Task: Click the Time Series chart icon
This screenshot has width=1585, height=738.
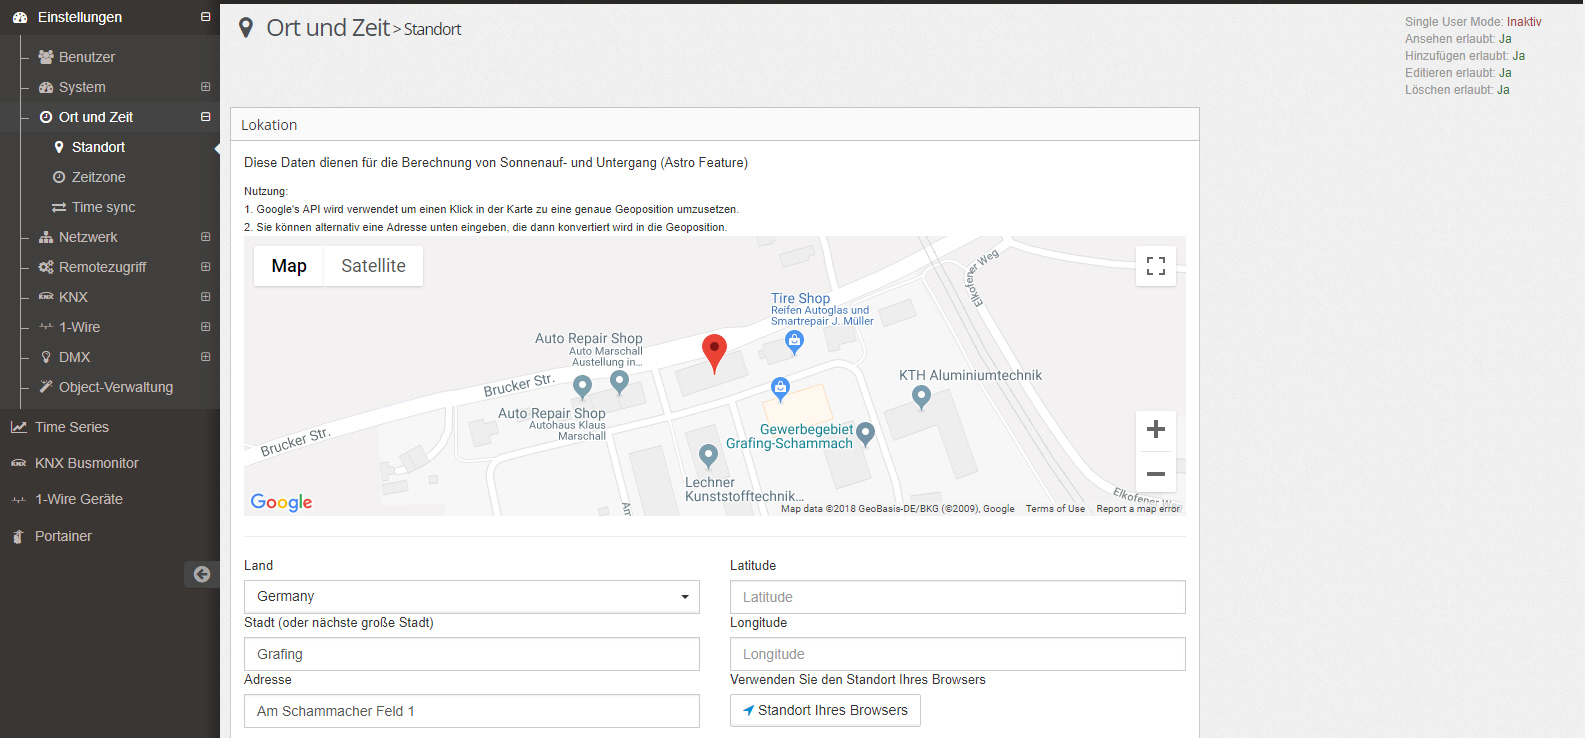Action: (19, 427)
